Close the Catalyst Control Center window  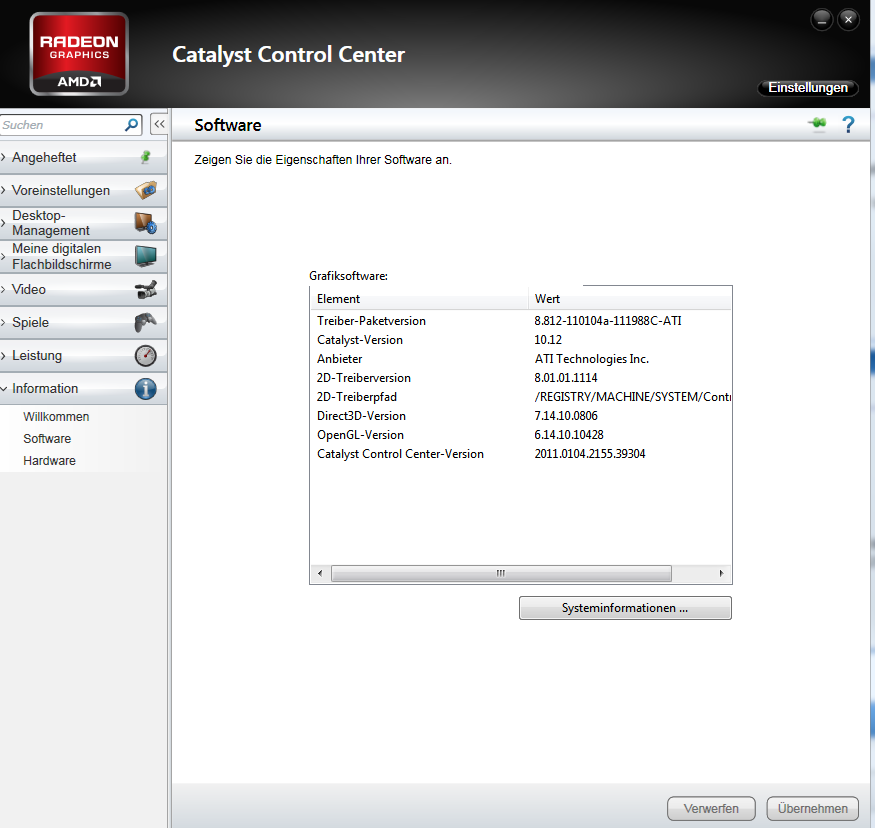pos(848,20)
